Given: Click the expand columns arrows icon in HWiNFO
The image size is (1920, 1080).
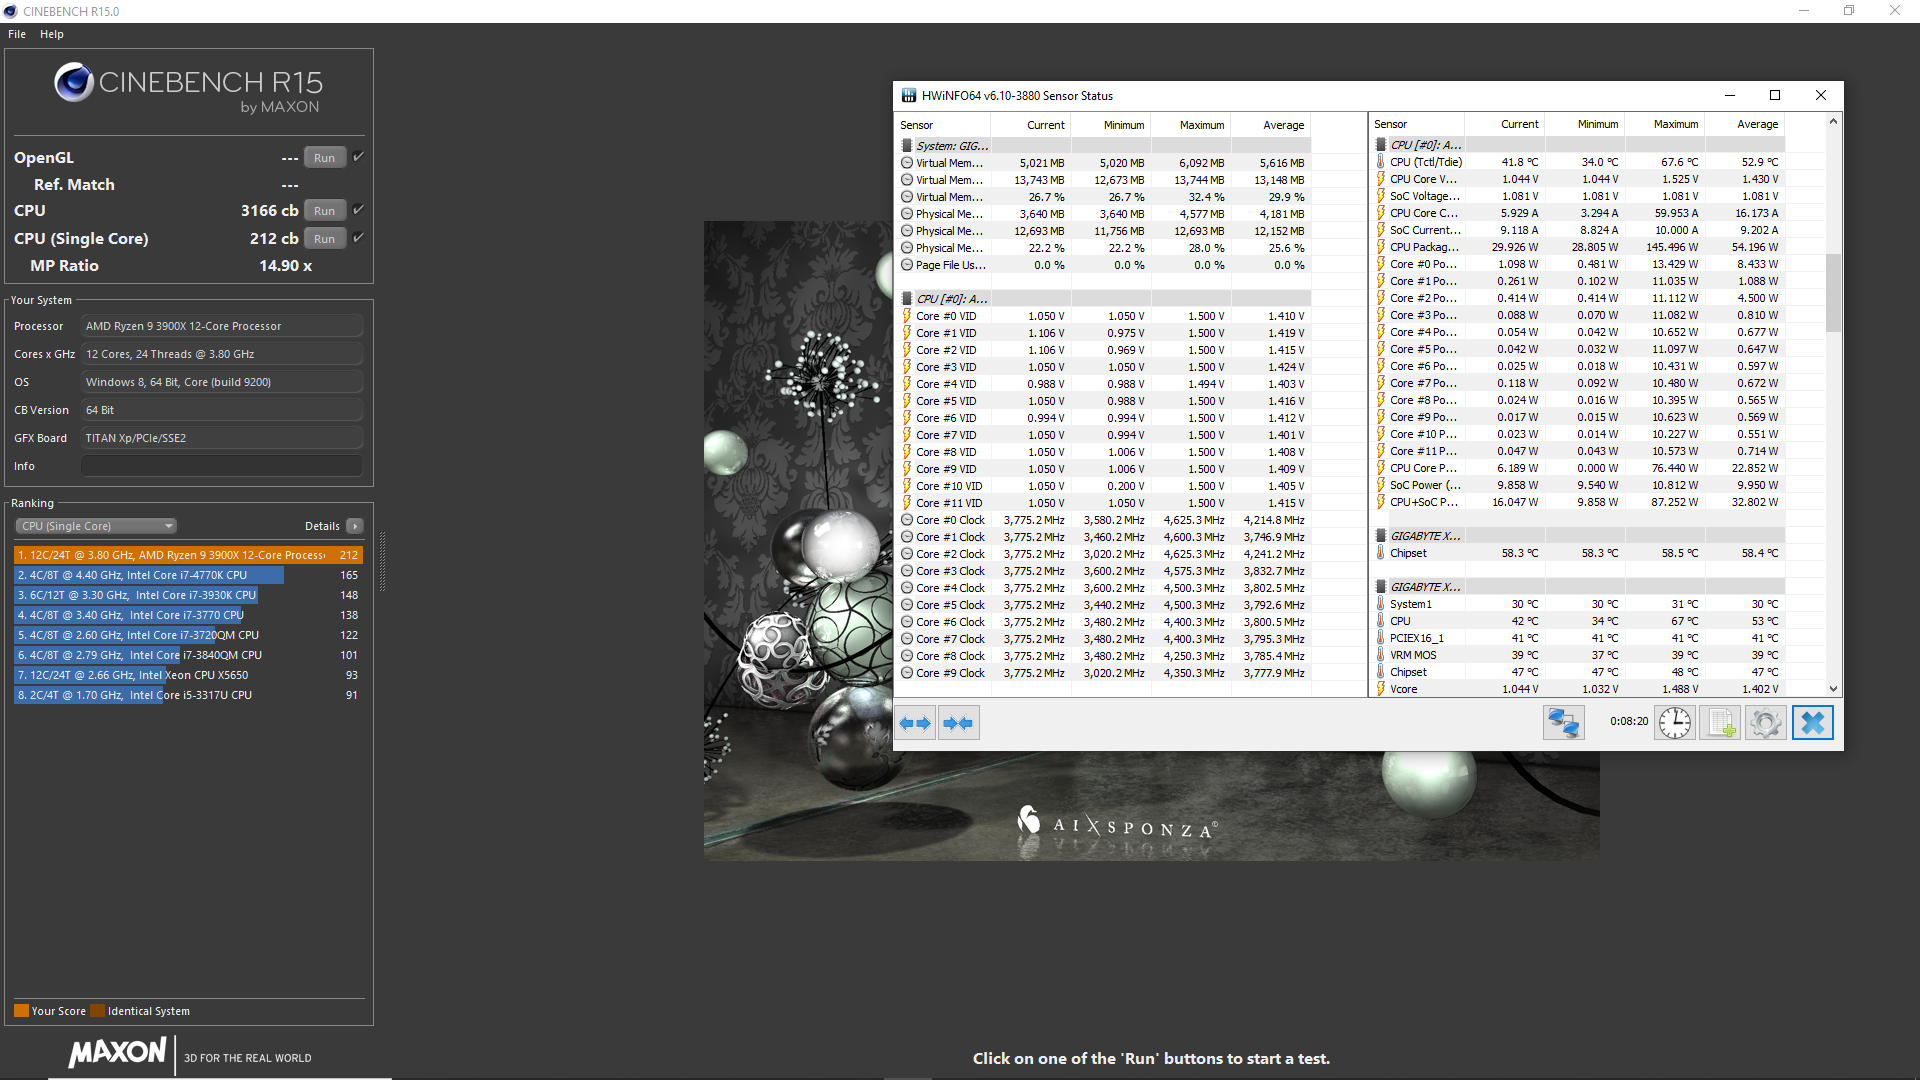Looking at the screenshot, I should tap(915, 723).
